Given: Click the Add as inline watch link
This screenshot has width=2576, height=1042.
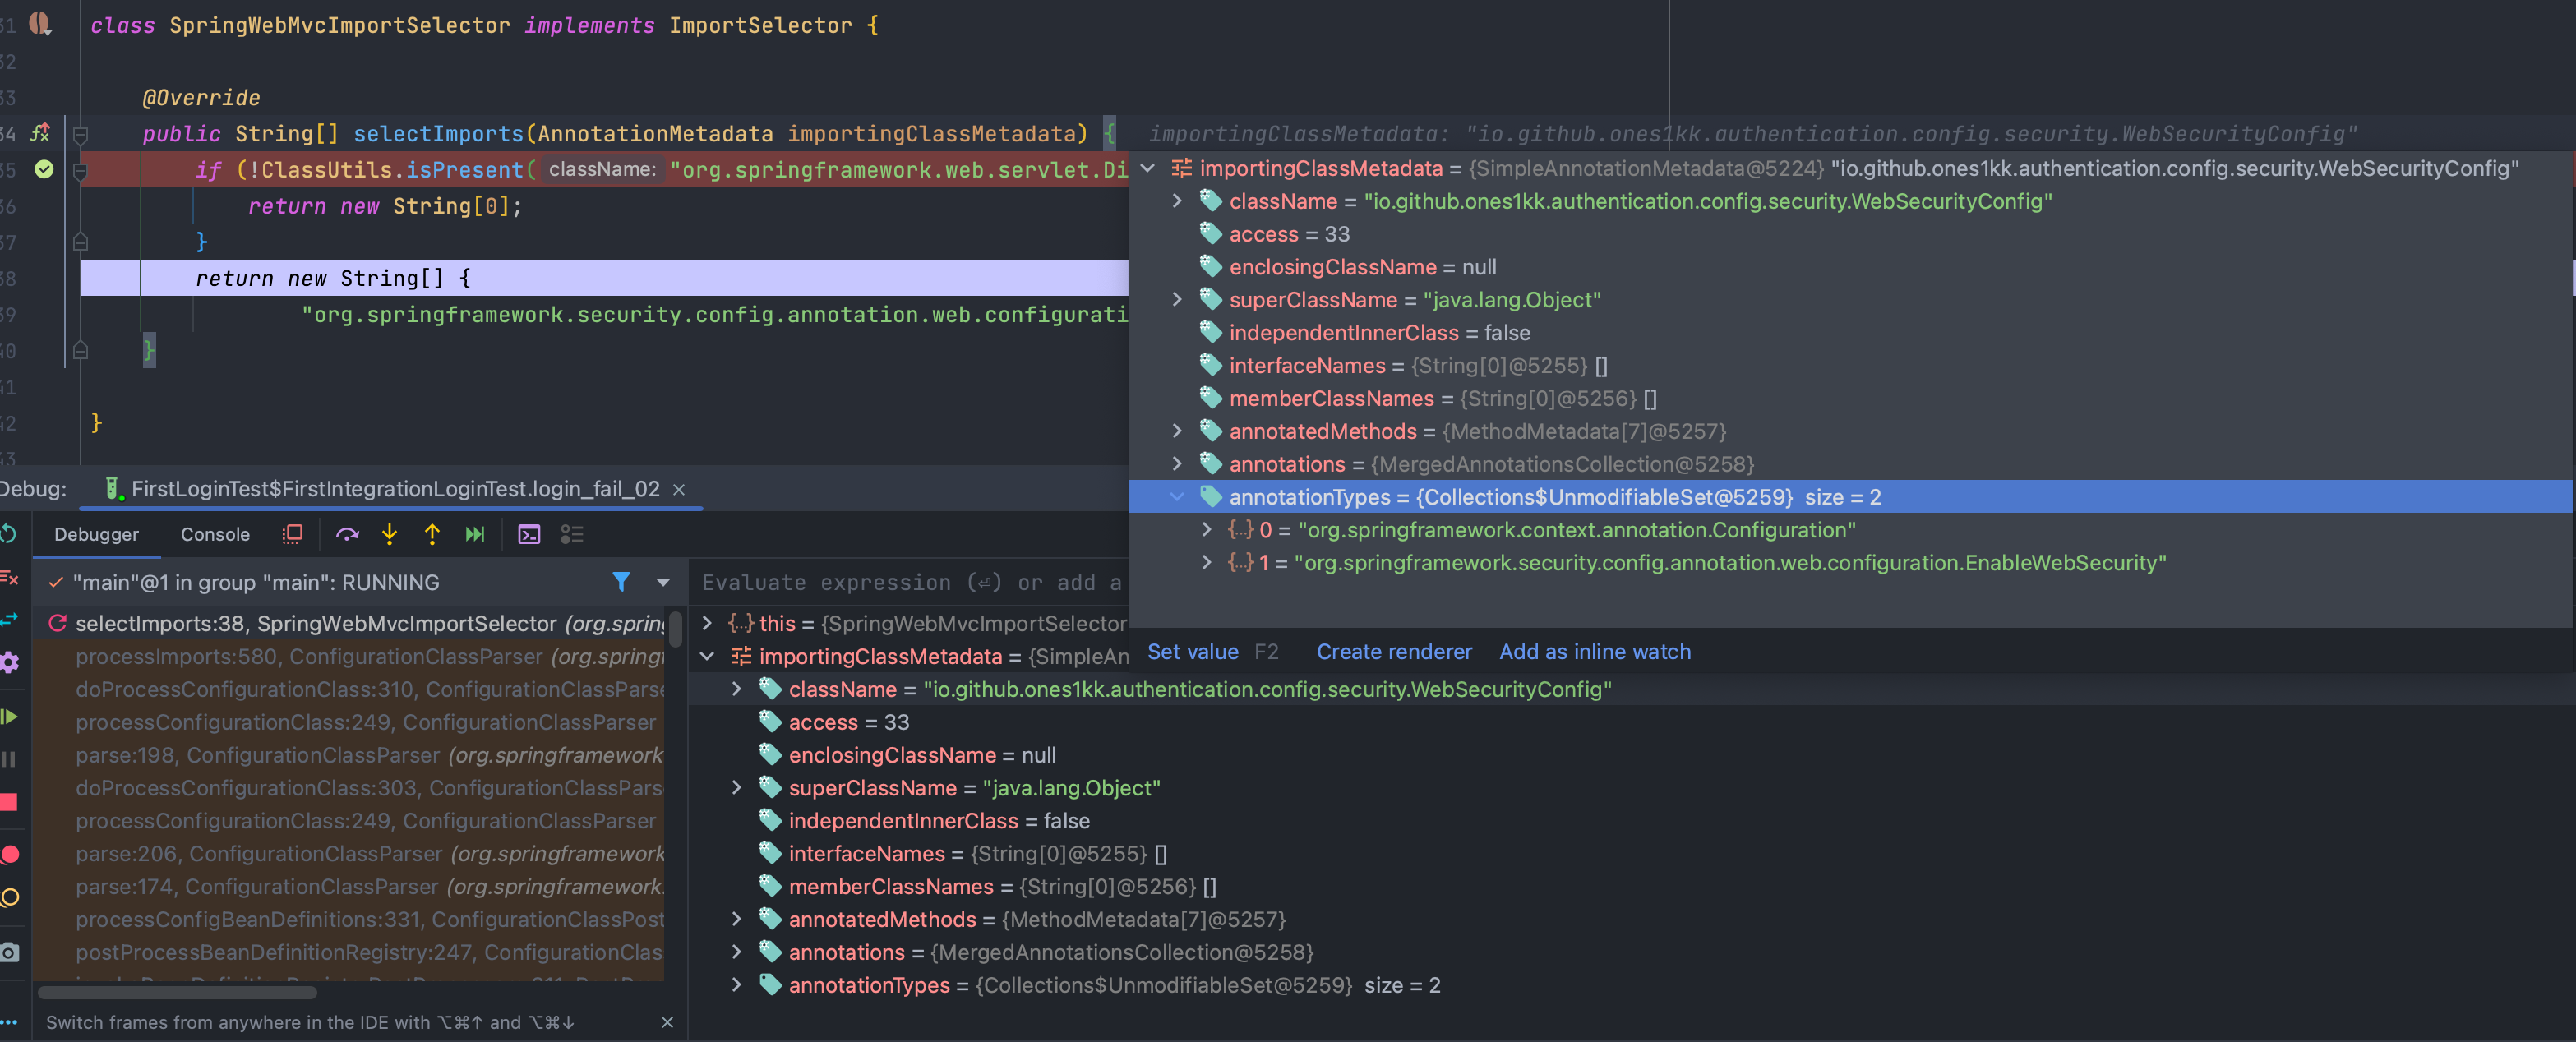Looking at the screenshot, I should tap(1594, 652).
